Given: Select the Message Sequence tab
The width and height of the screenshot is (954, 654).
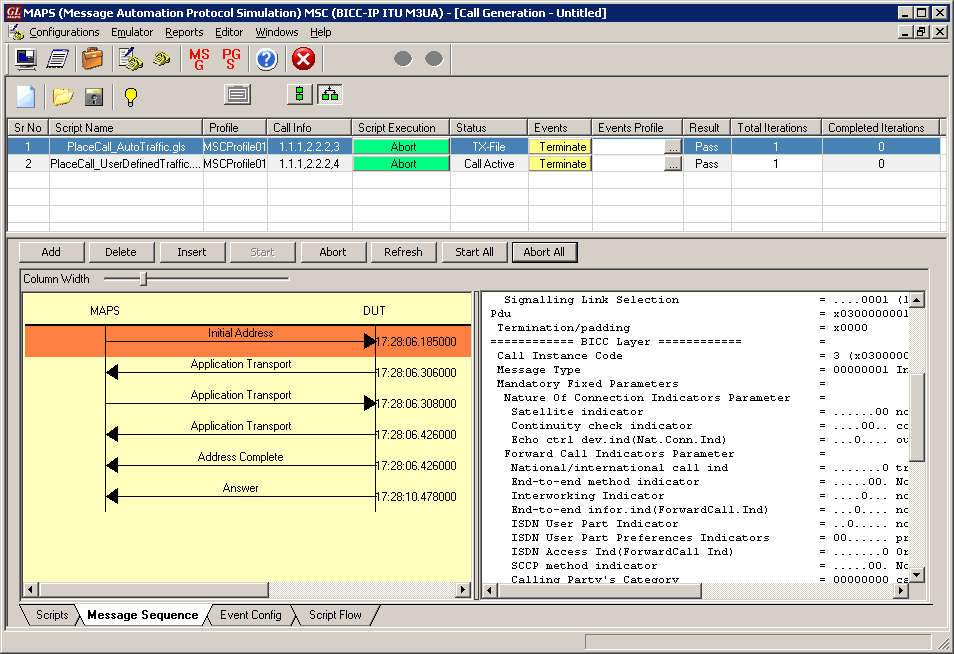Looking at the screenshot, I should (x=143, y=615).
